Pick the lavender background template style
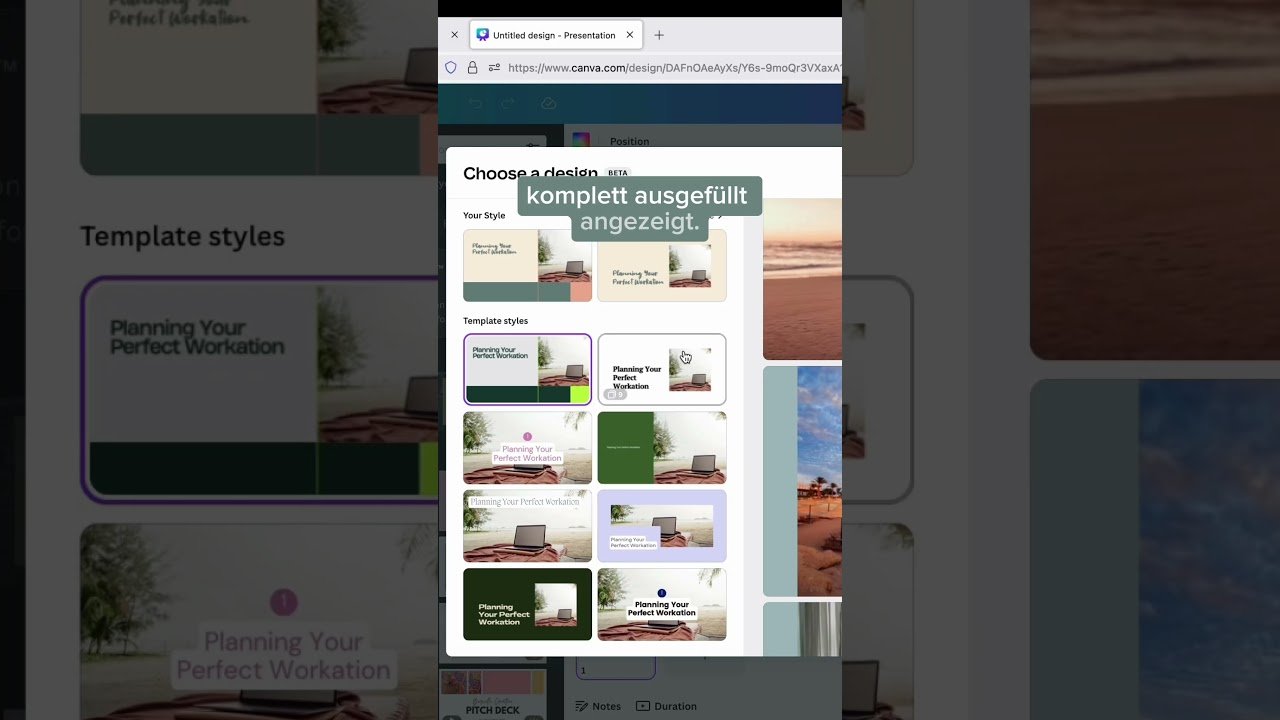The image size is (1280, 720). [x=661, y=526]
